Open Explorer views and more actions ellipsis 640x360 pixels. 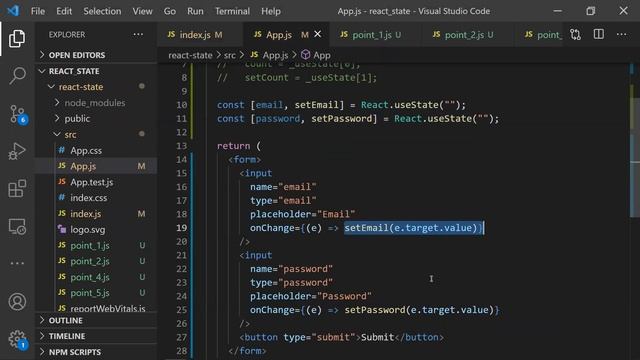[138, 34]
